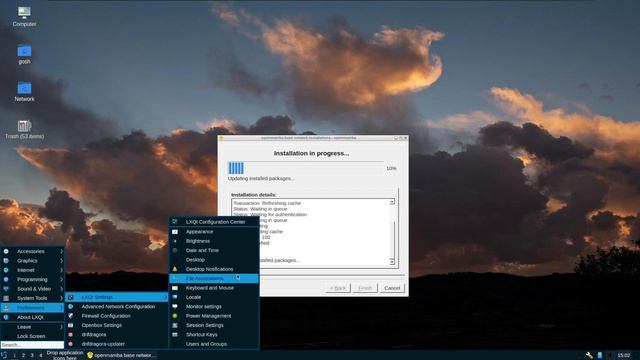Image resolution: width=640 pixels, height=360 pixels.
Task: Click the Programming category icon
Action: coord(6,280)
